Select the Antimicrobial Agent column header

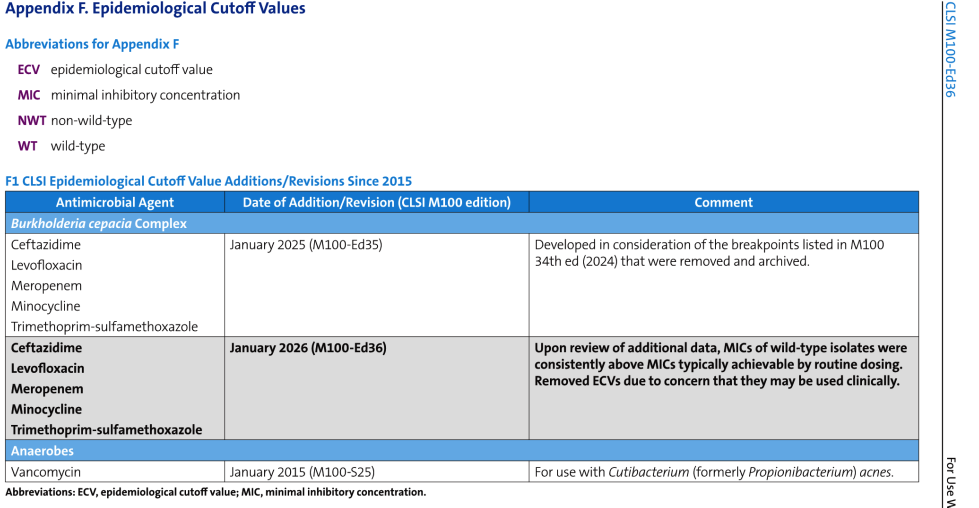click(114, 202)
